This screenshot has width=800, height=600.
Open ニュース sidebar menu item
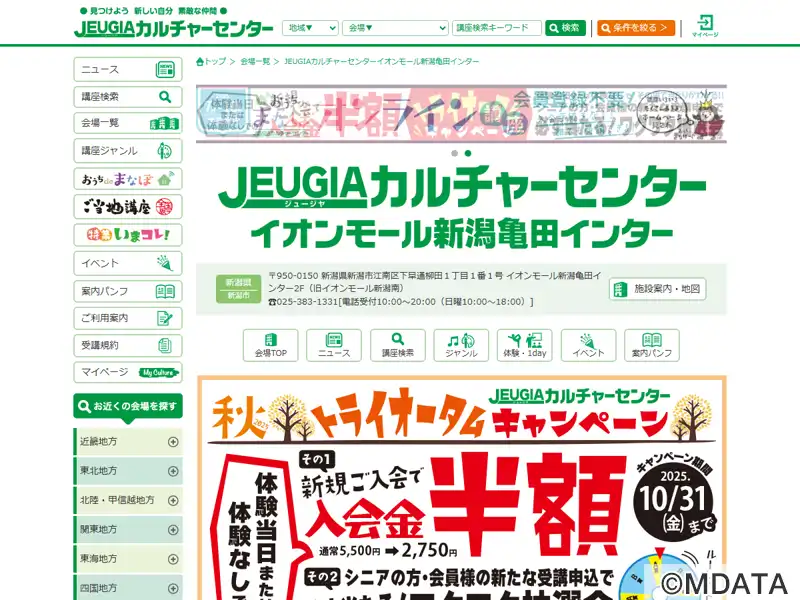click(x=128, y=69)
